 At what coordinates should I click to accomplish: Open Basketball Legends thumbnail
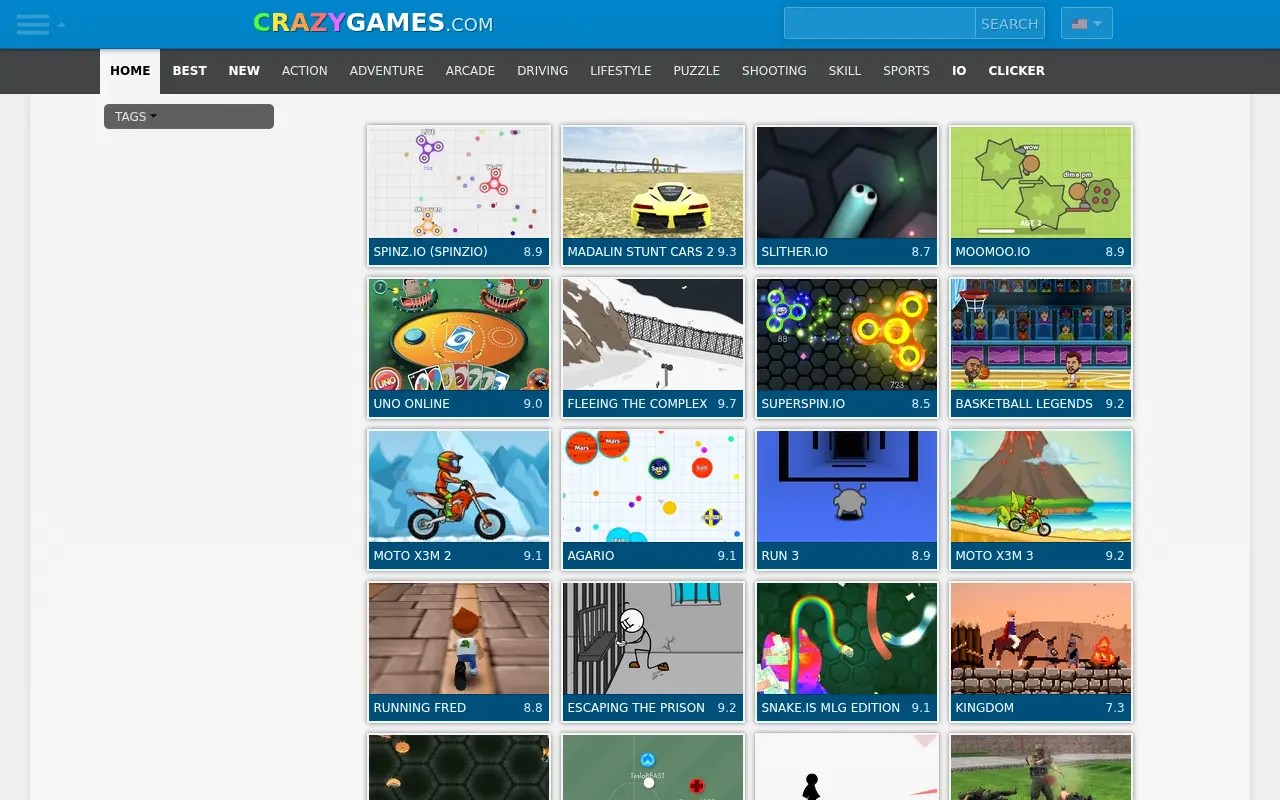point(1041,334)
